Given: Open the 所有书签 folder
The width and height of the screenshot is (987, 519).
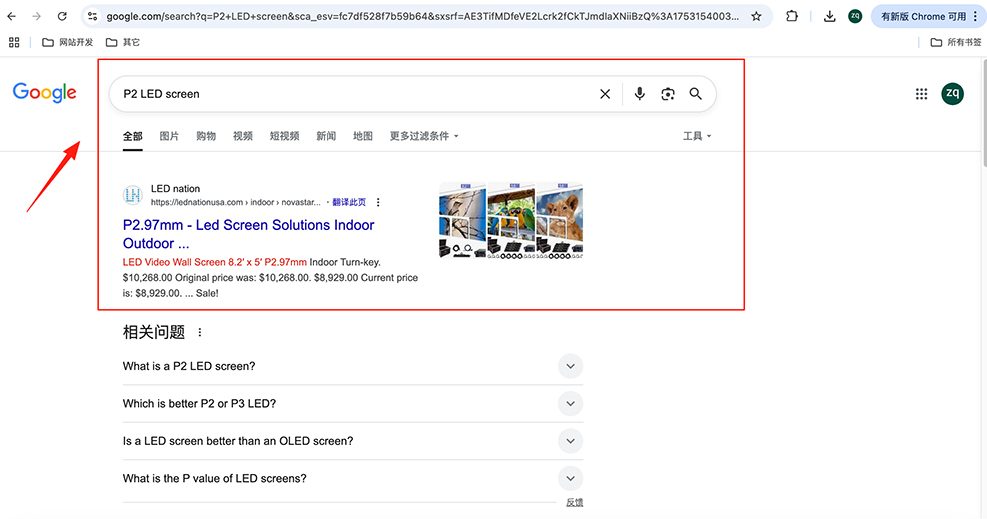Looking at the screenshot, I should pos(956,42).
